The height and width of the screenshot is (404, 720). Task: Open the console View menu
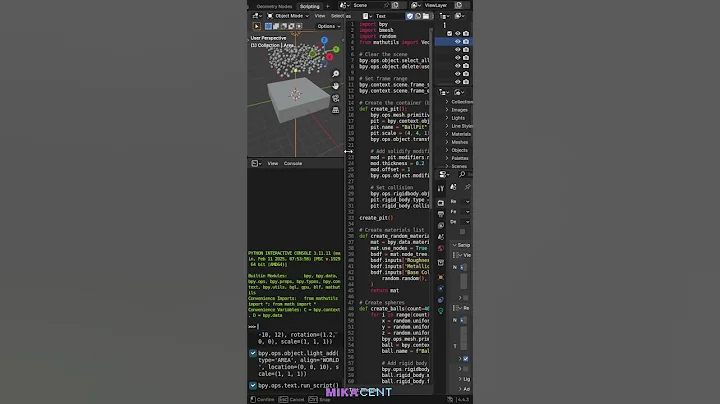coord(273,163)
